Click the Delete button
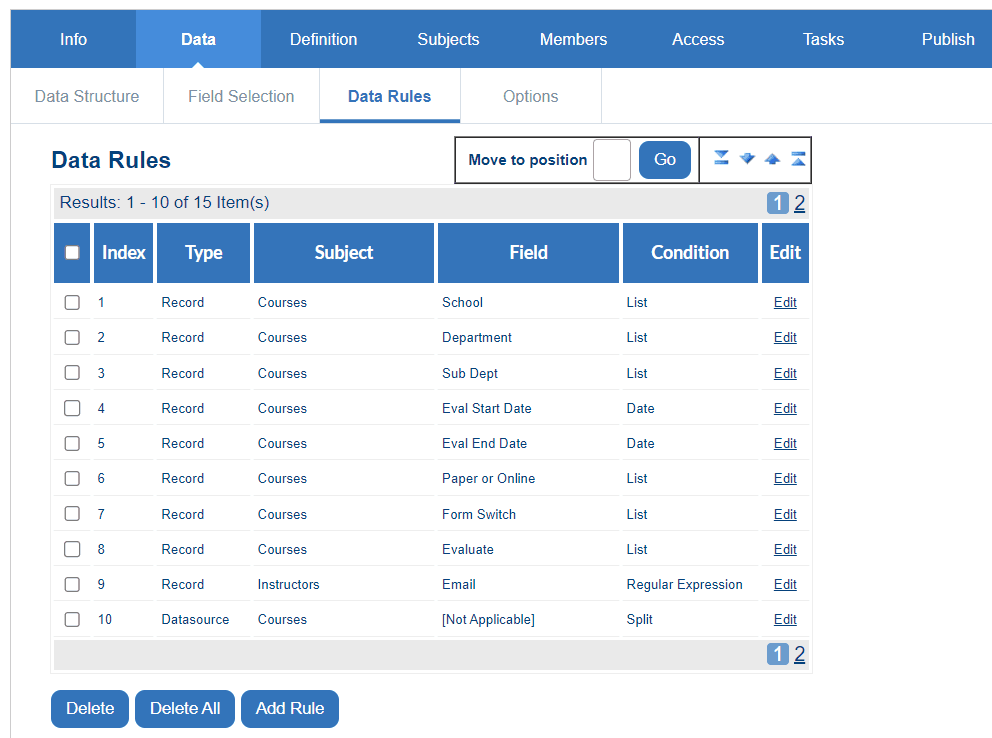This screenshot has width=992, height=738. click(x=90, y=708)
